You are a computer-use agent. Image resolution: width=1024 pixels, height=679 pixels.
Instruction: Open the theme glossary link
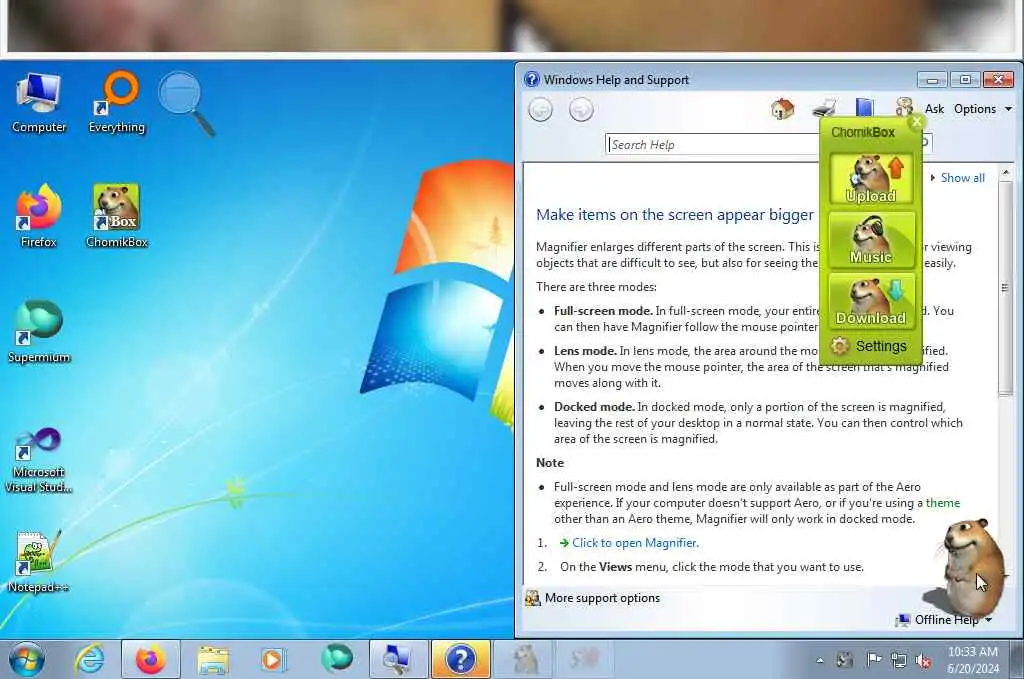[x=942, y=503]
